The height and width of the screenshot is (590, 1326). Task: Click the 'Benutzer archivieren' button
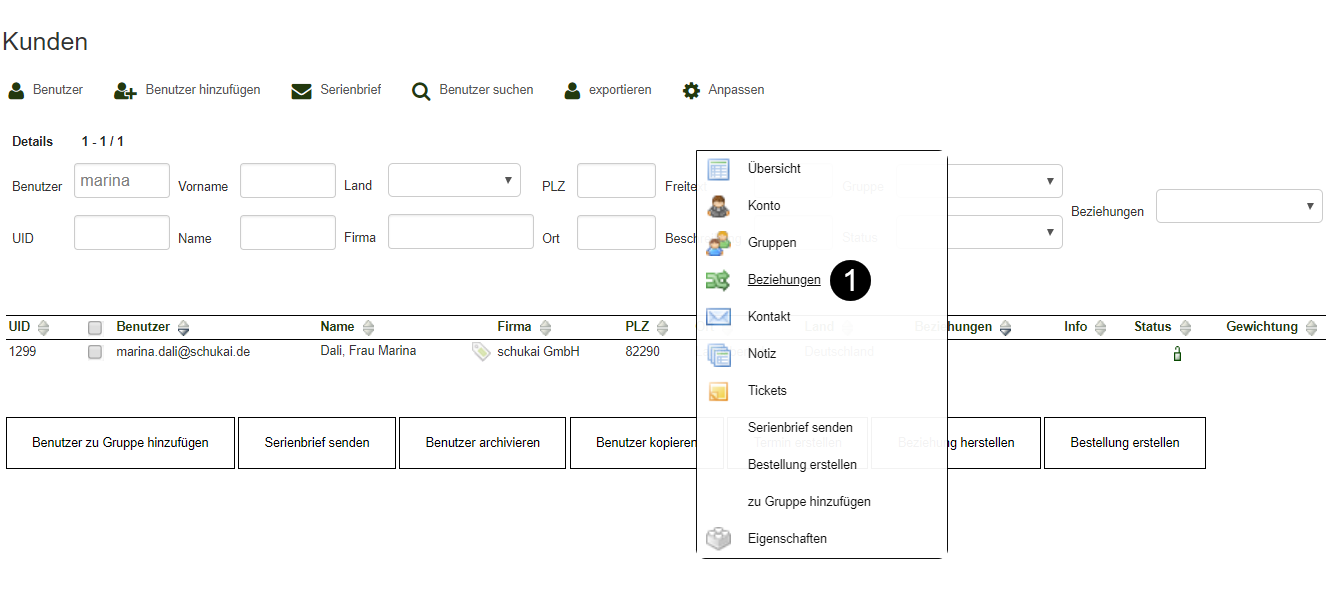482,443
